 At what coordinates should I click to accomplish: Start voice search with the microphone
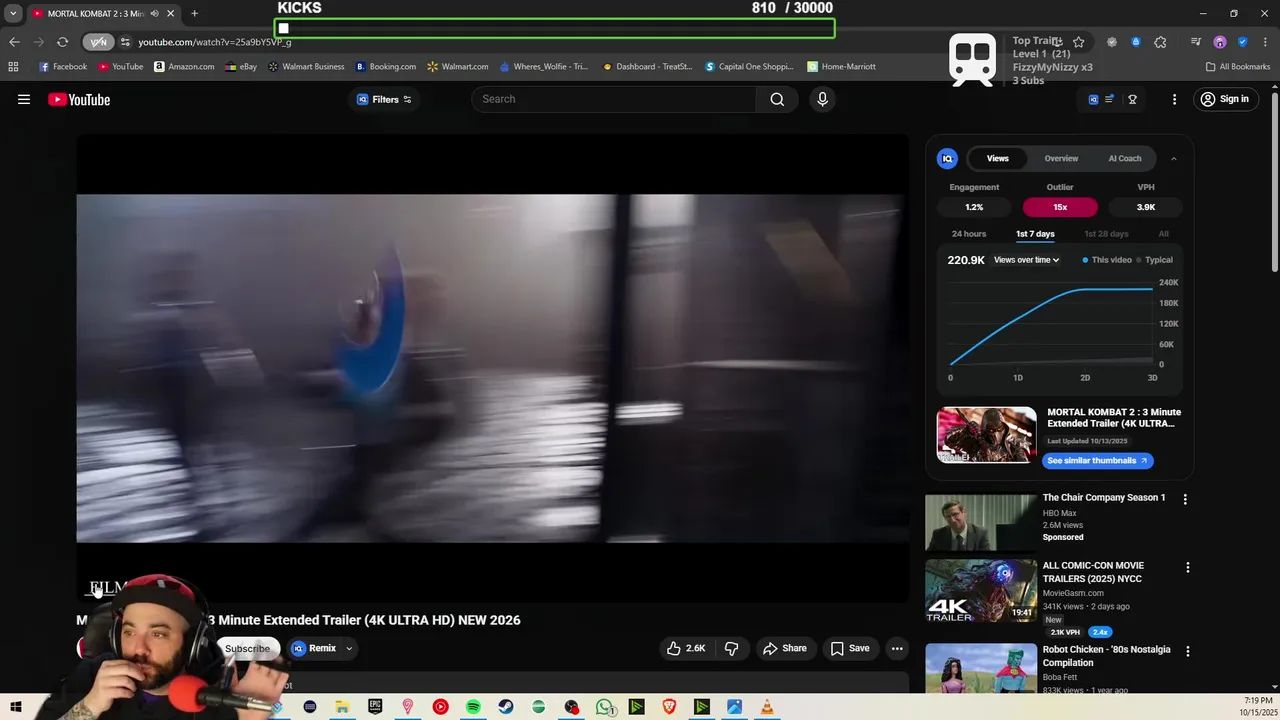point(822,99)
